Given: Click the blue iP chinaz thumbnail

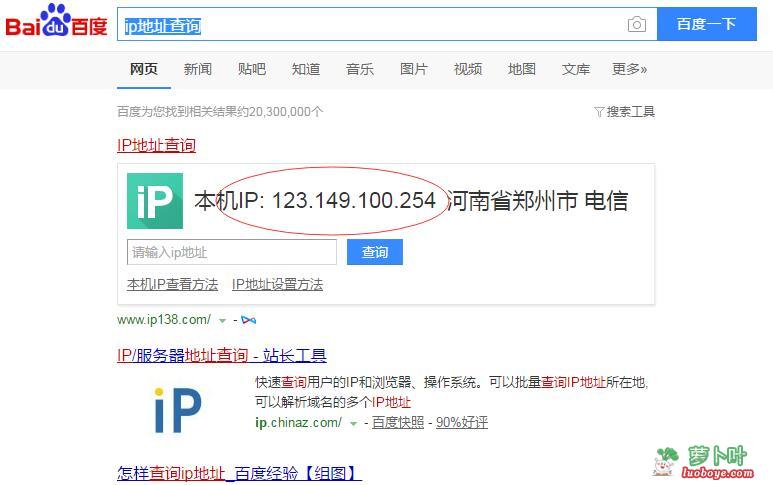Looking at the screenshot, I should pyautogui.click(x=178, y=410).
